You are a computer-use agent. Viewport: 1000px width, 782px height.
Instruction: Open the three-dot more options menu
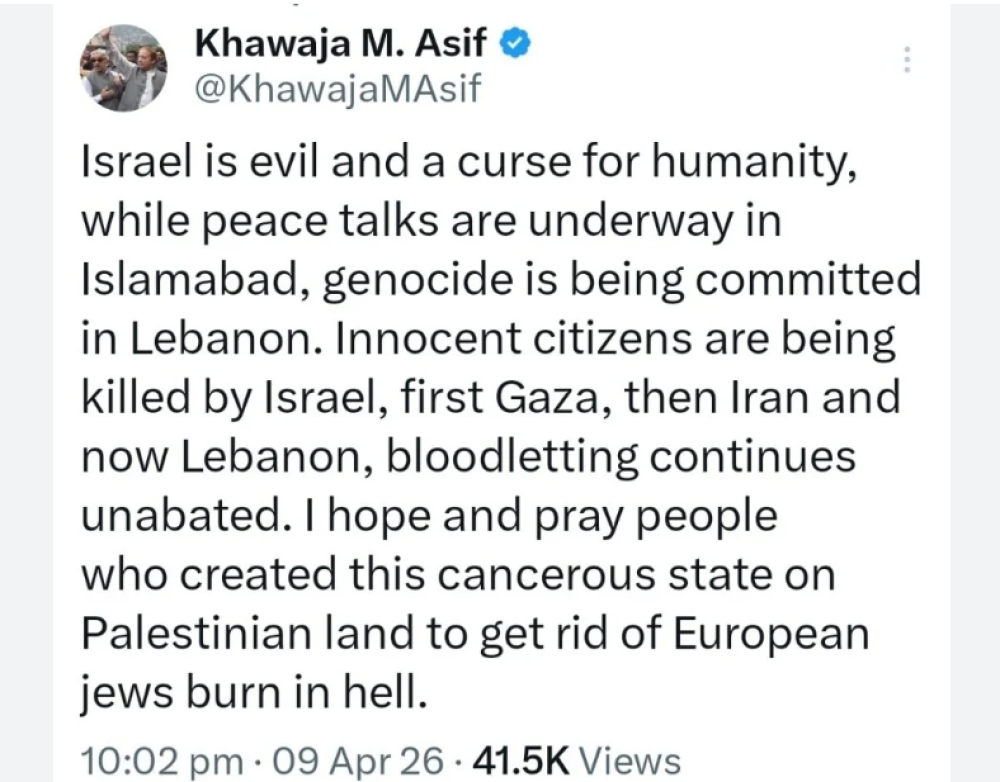click(907, 59)
